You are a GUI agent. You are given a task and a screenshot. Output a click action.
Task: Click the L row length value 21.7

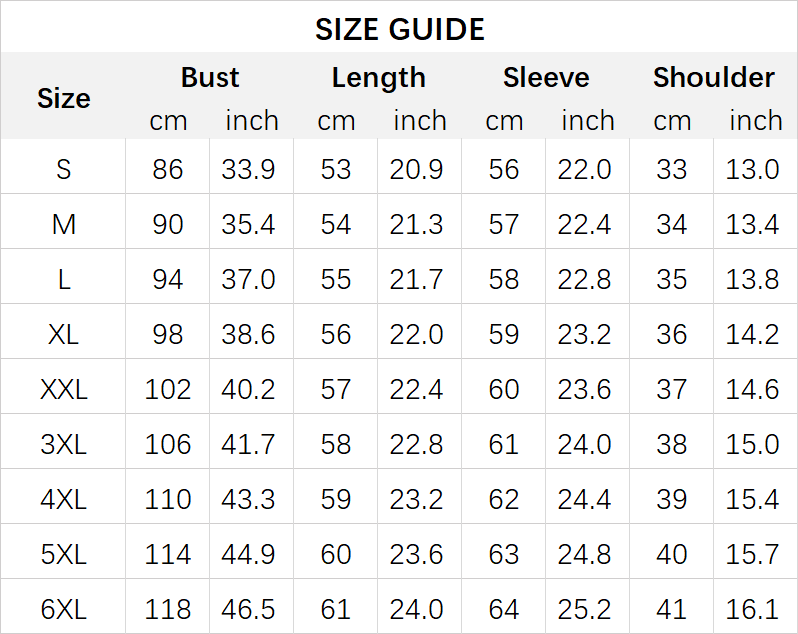tap(417, 279)
